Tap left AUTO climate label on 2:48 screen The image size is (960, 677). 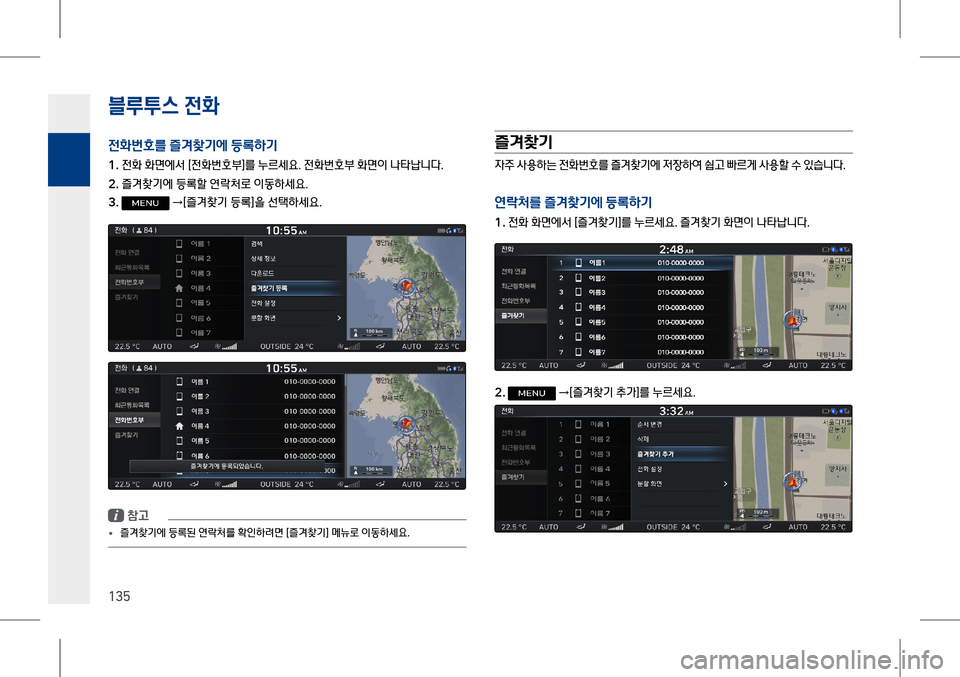click(549, 365)
